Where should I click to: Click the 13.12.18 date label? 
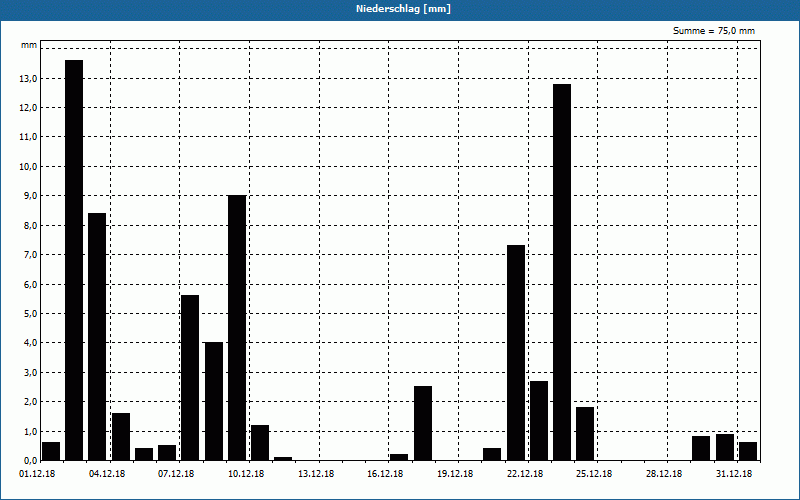[x=316, y=474]
